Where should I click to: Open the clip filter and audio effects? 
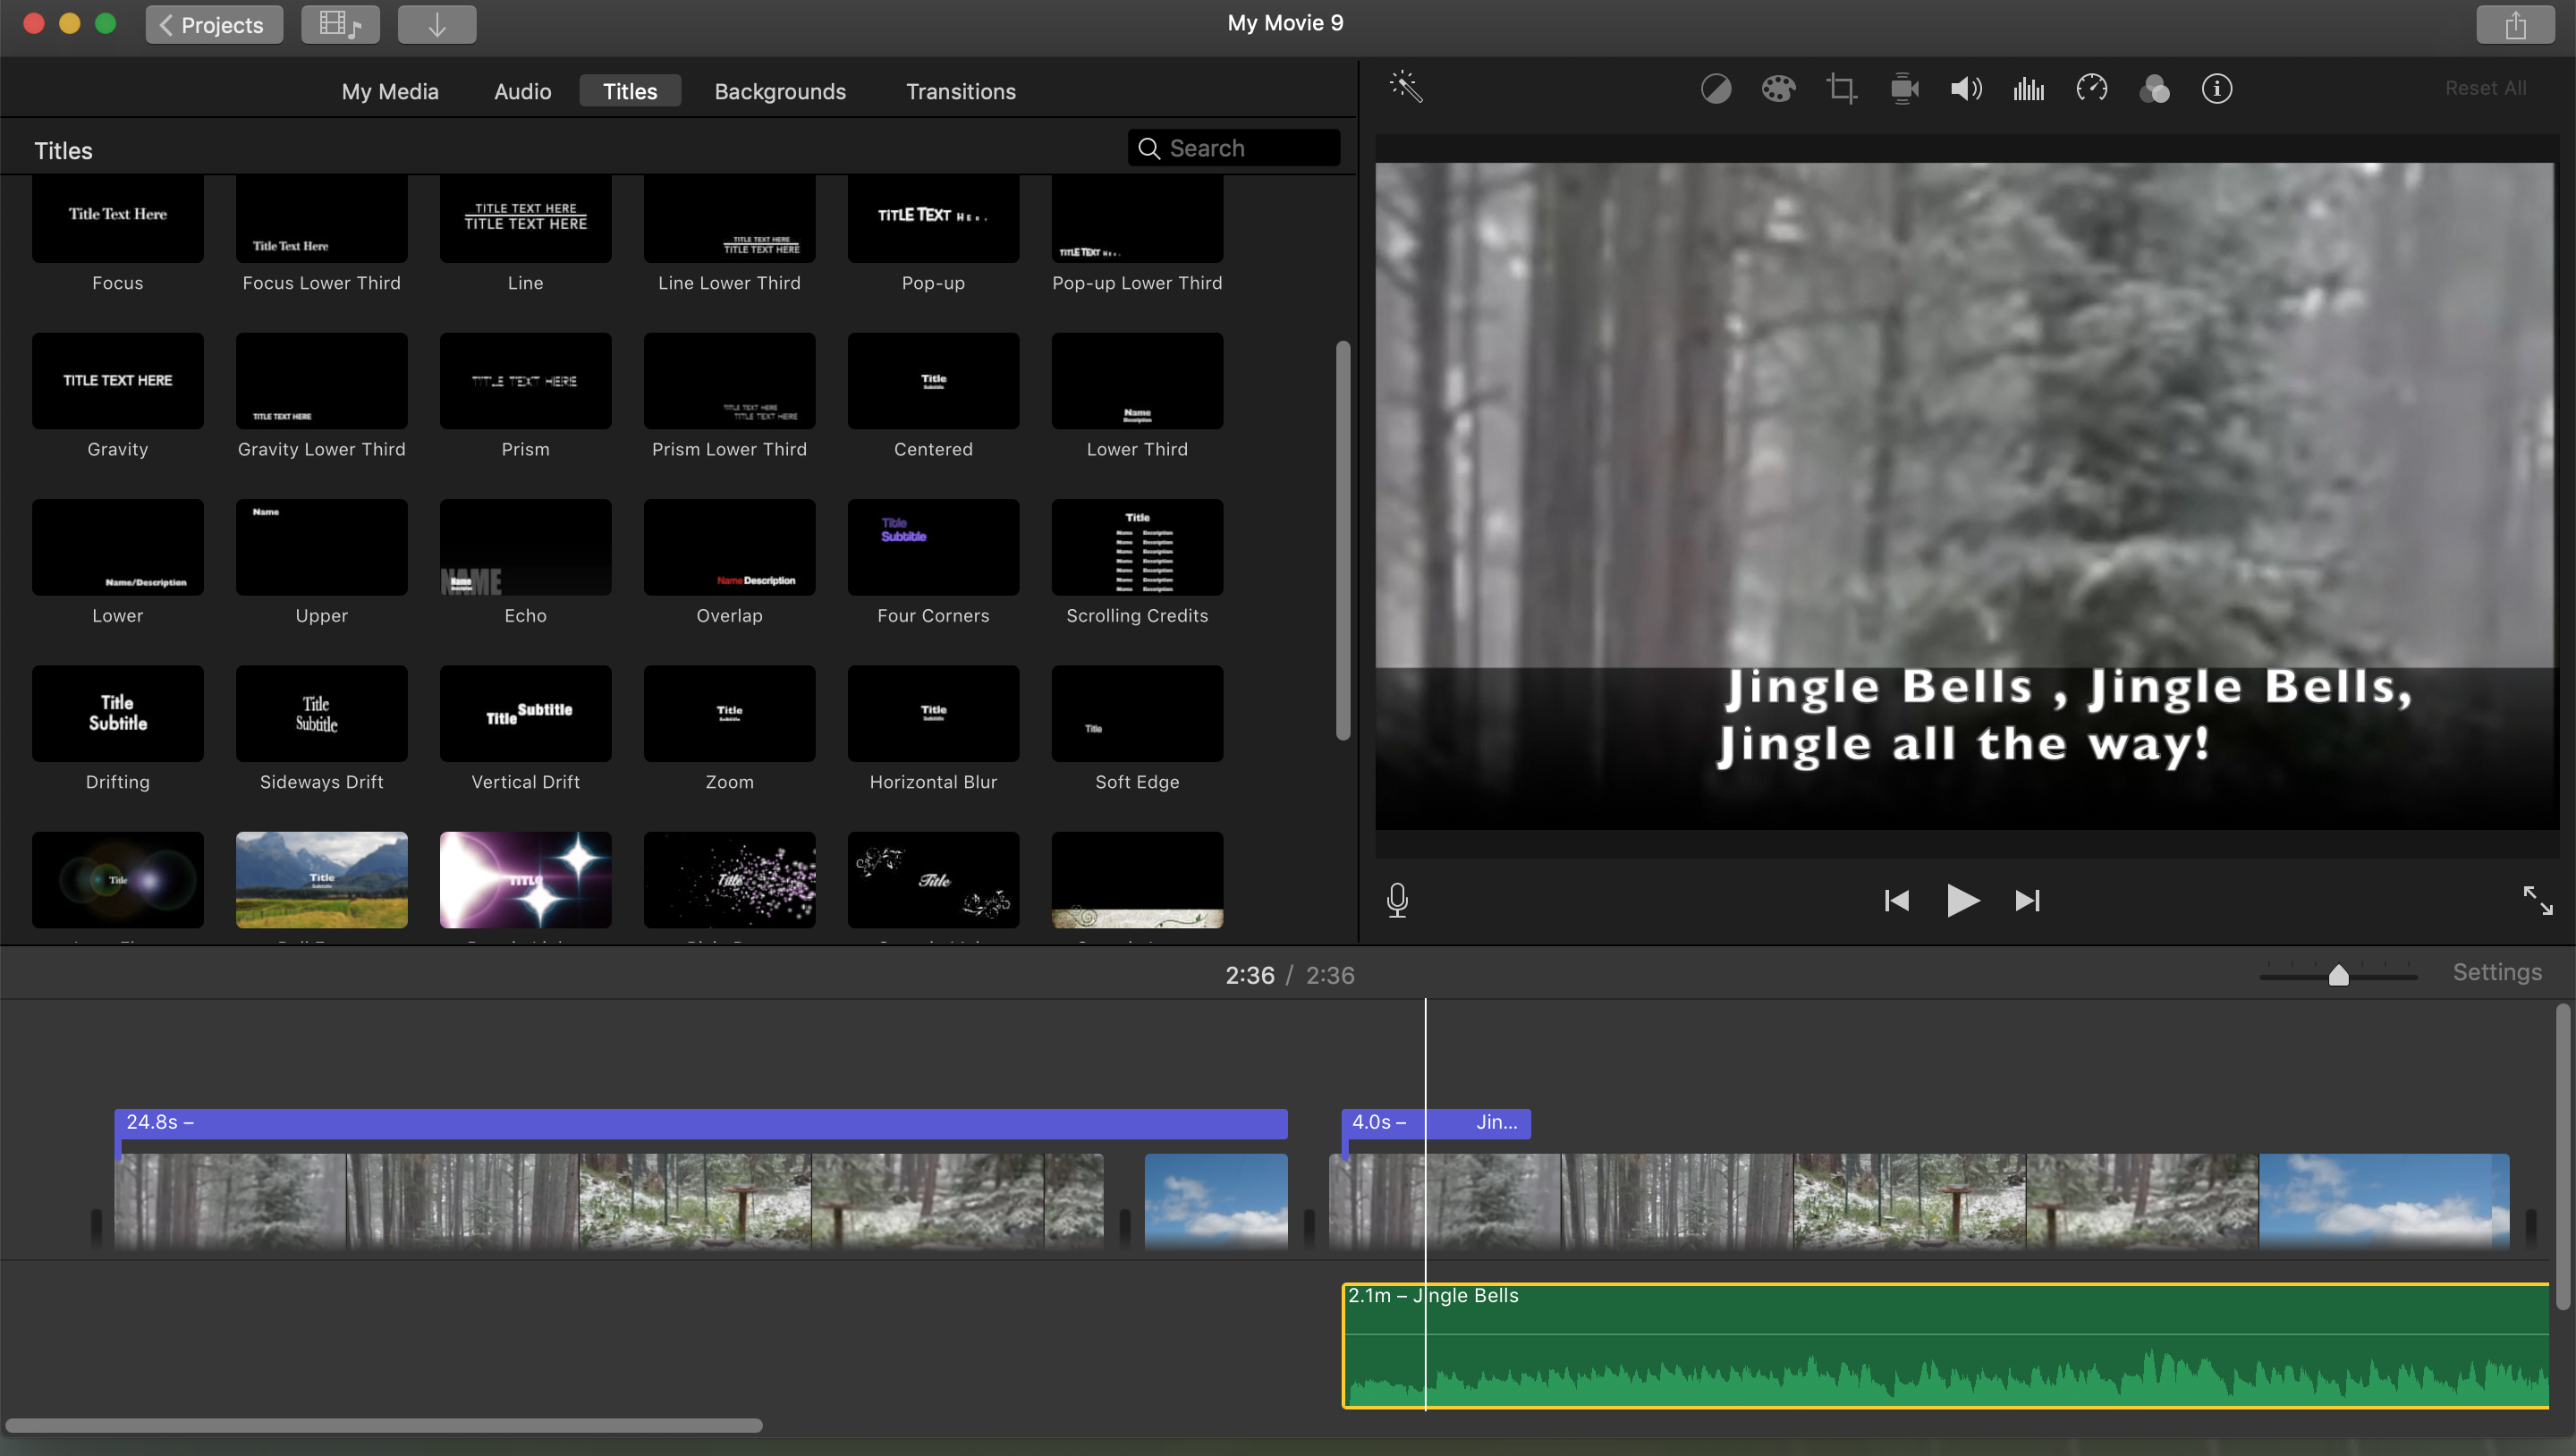pyautogui.click(x=2154, y=89)
